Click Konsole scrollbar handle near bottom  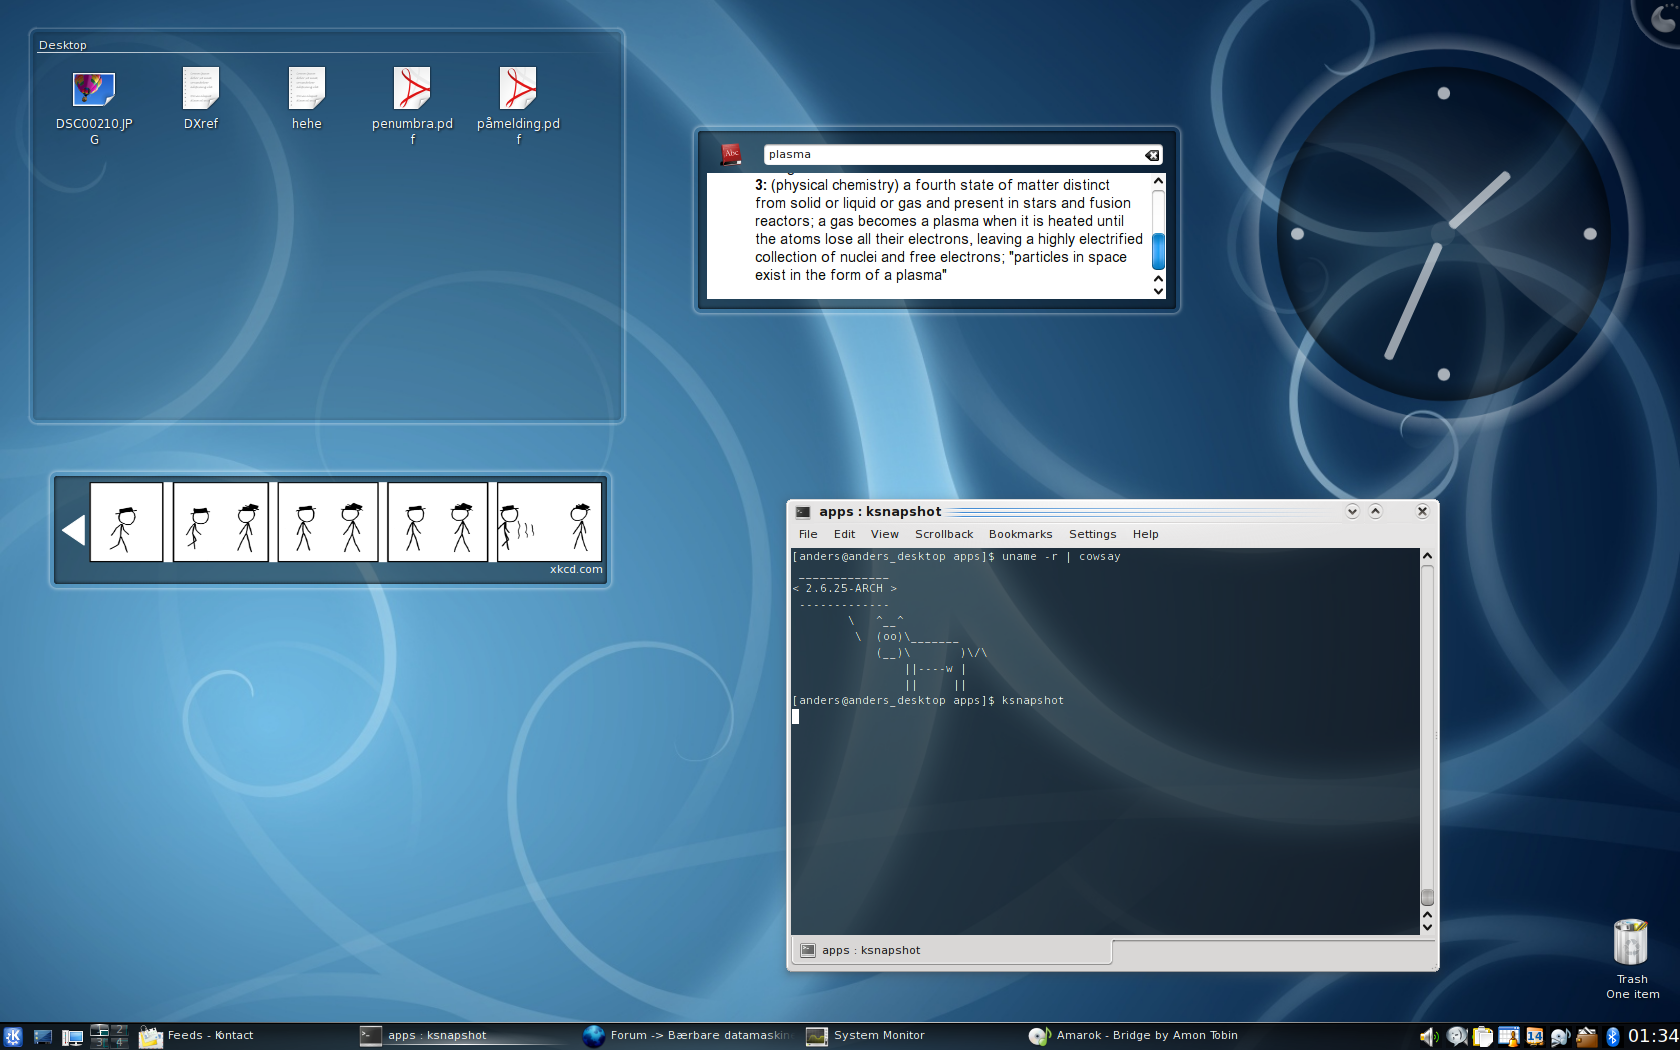pyautogui.click(x=1428, y=897)
